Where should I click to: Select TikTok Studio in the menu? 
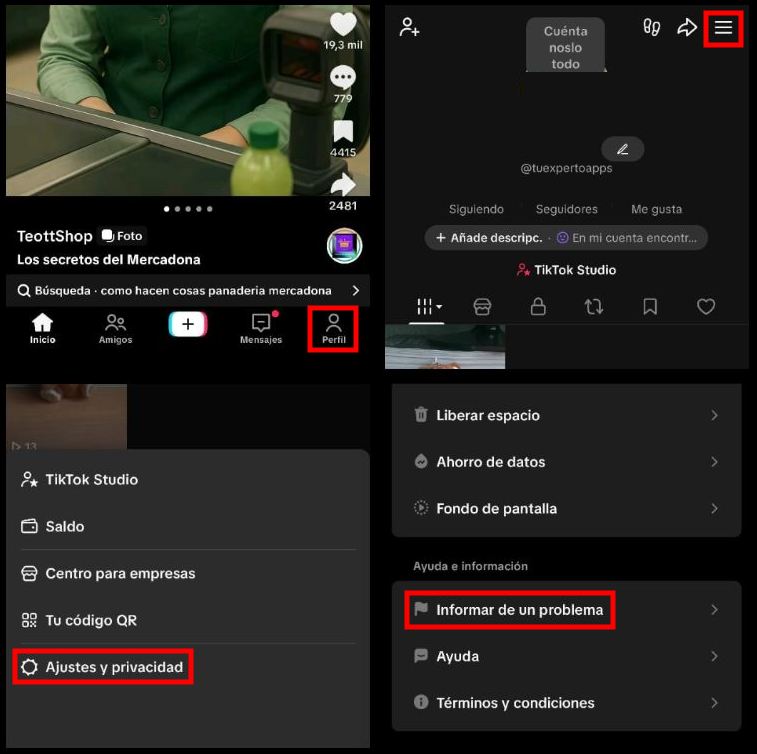coord(92,479)
